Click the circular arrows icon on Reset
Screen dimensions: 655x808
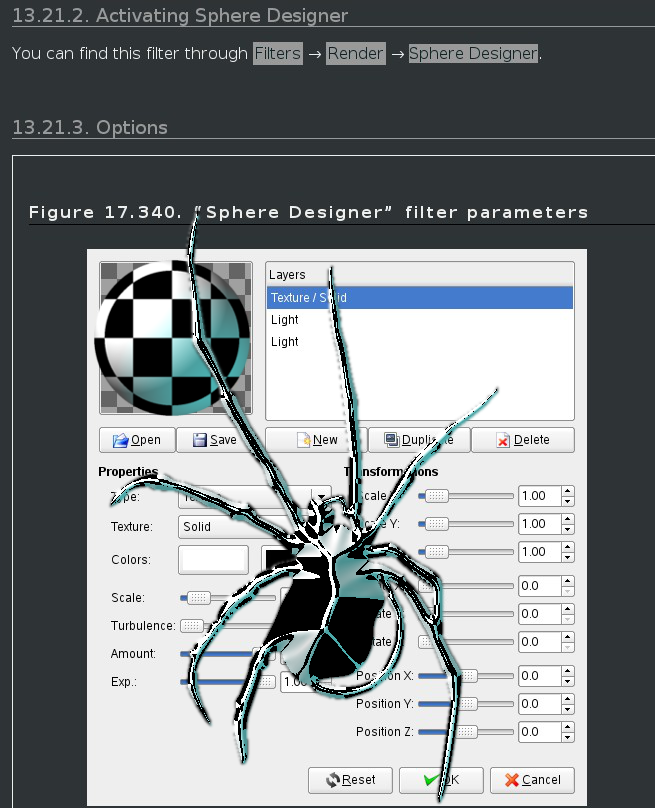[333, 780]
